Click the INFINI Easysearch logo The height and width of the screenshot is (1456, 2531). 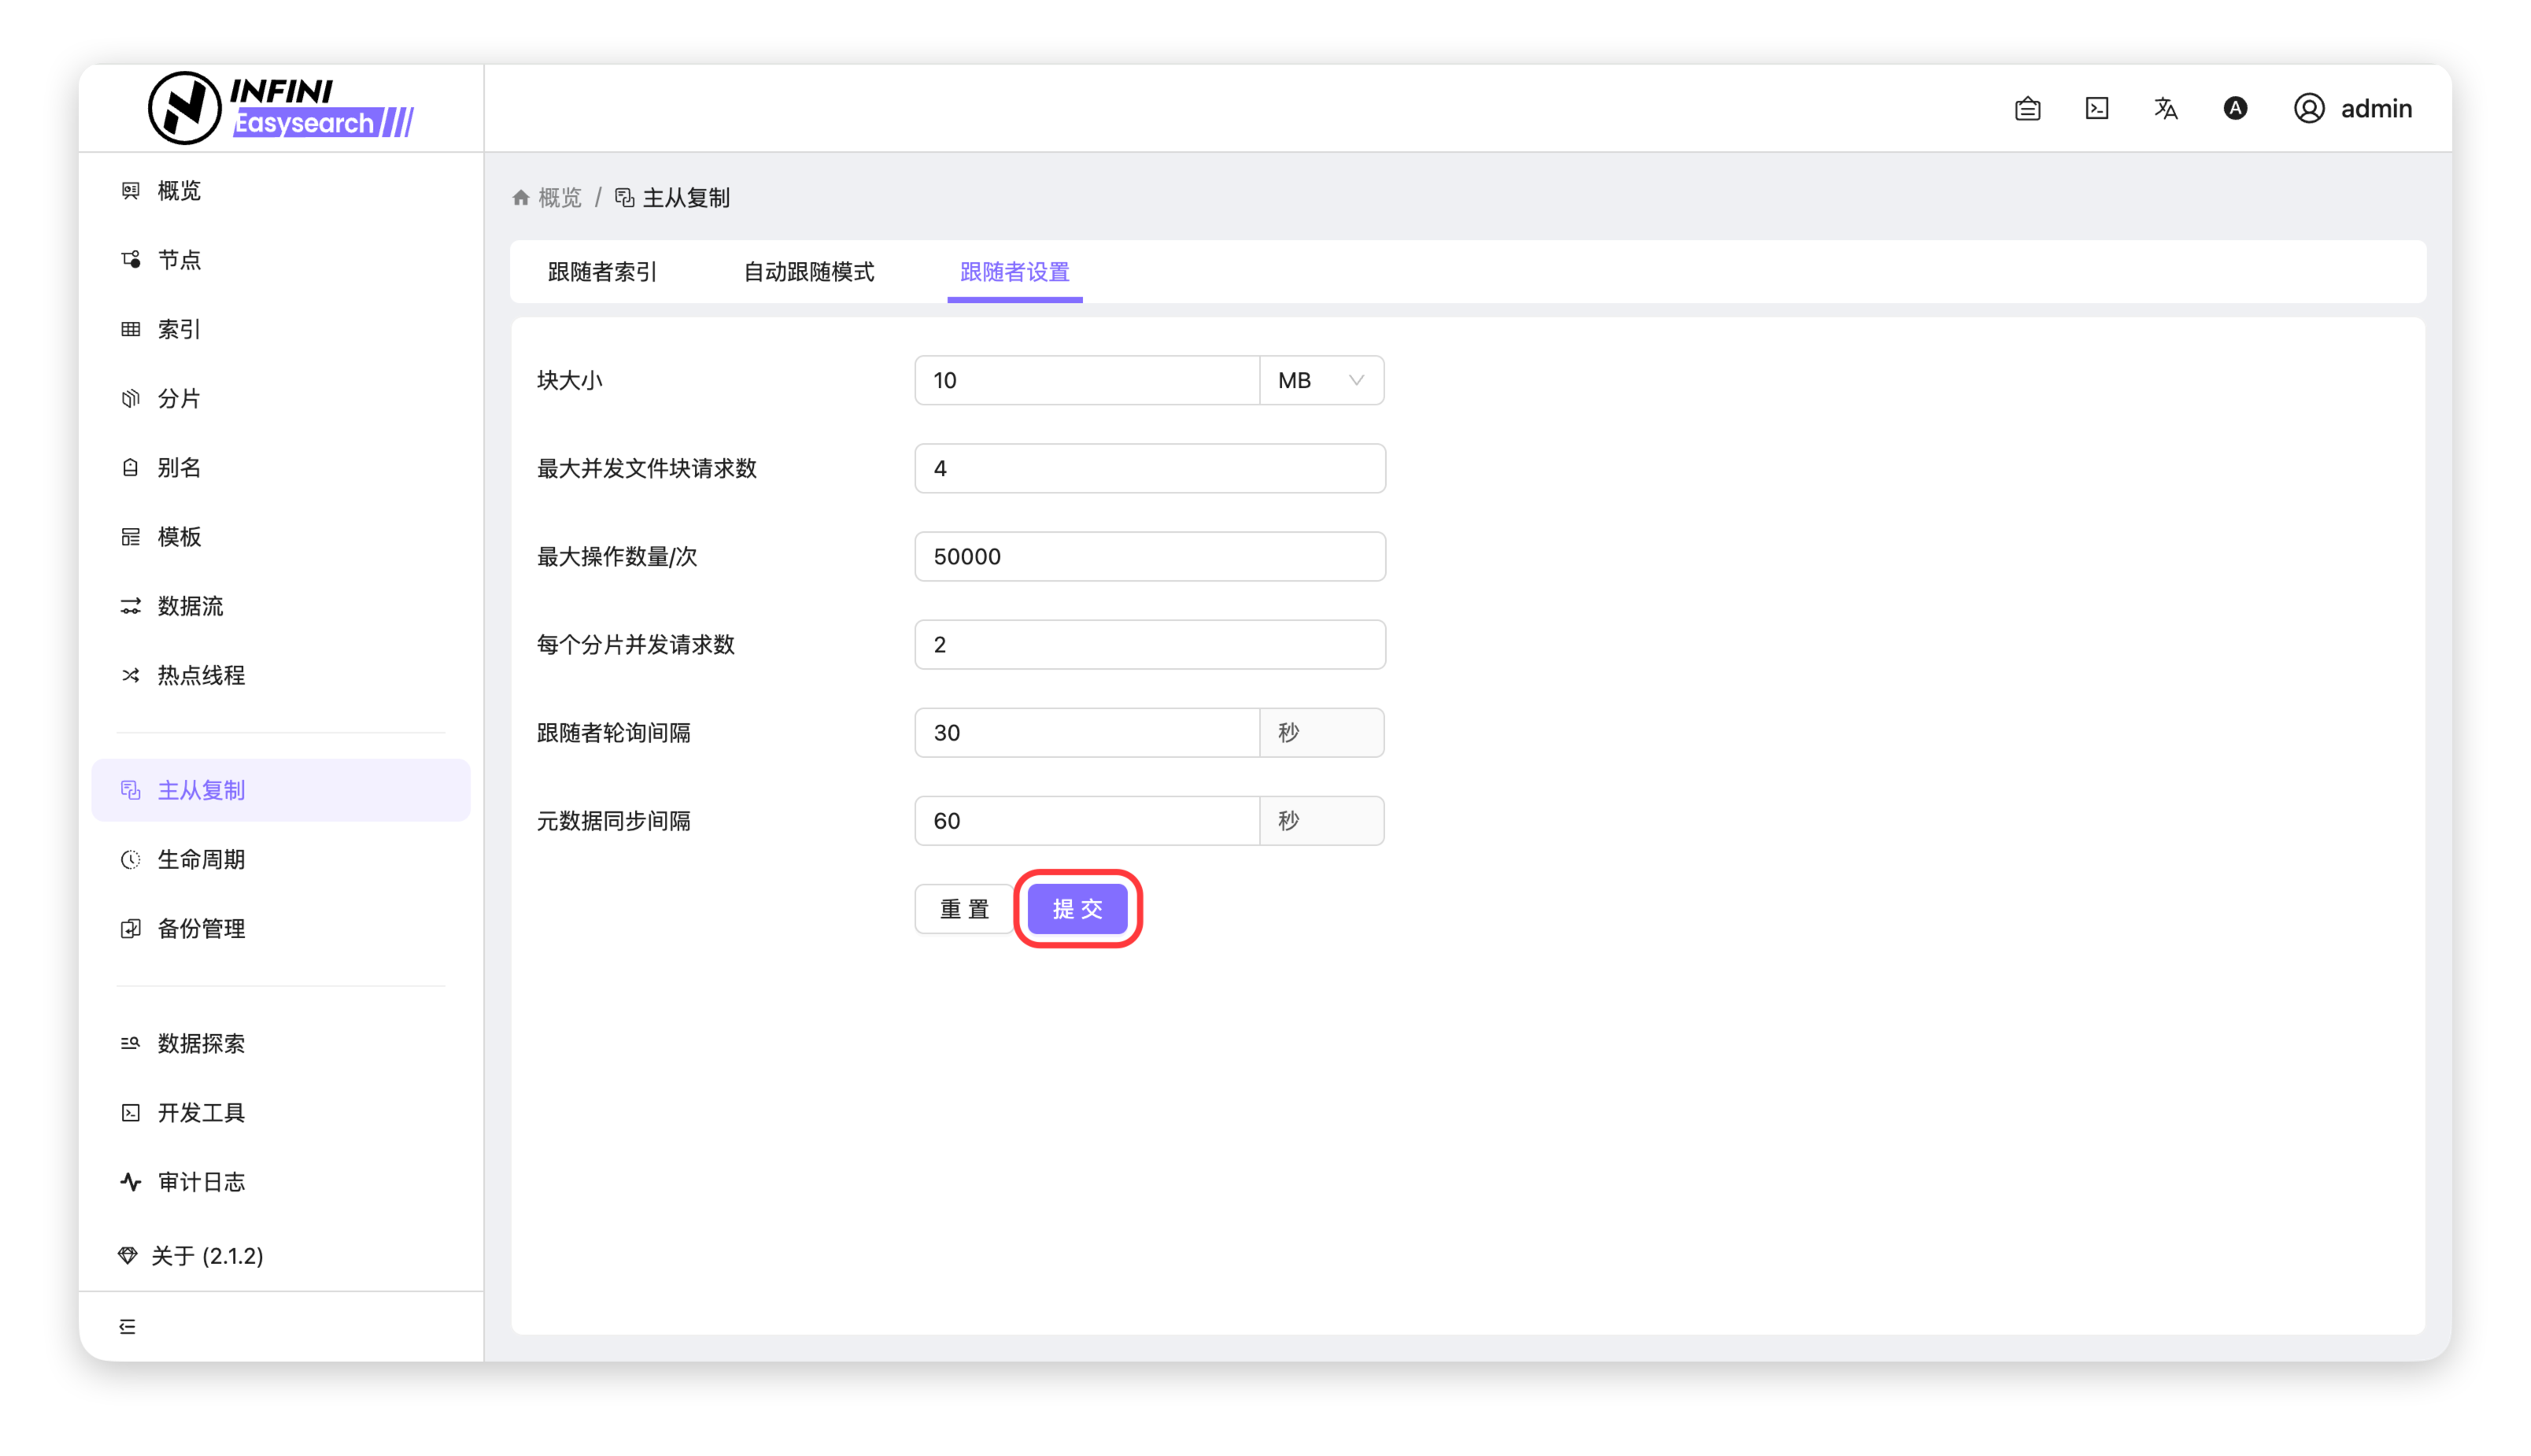(281, 108)
